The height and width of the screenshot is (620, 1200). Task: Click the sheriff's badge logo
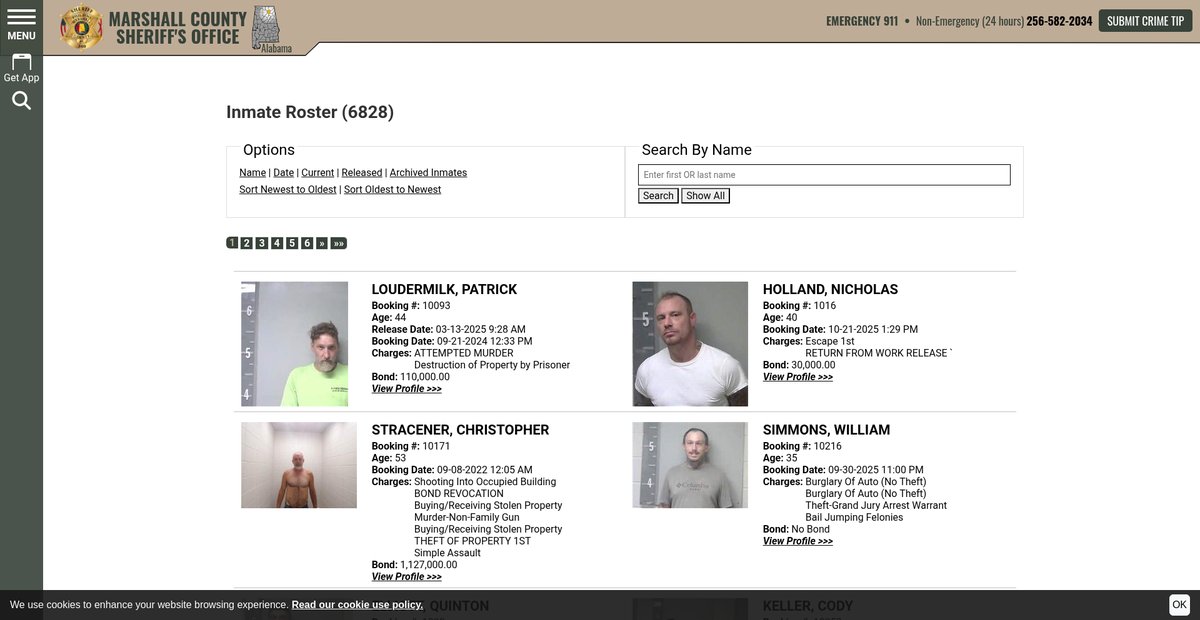click(x=81, y=27)
